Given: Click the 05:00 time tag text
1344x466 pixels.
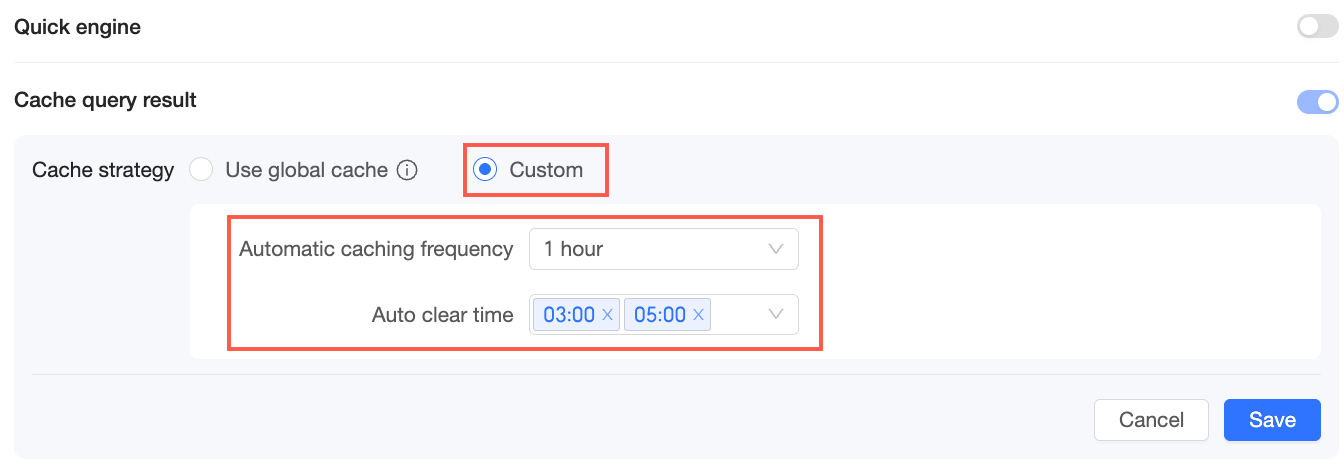Looking at the screenshot, I should [x=660, y=315].
